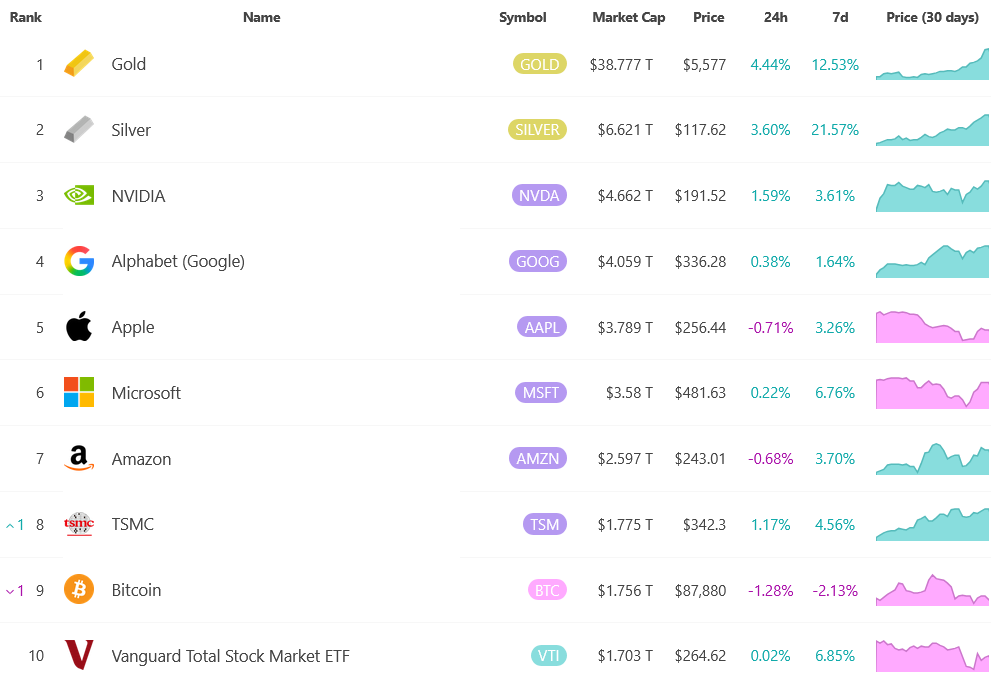This screenshot has width=998, height=684.
Task: Click the Google "G" logo
Action: point(79,261)
